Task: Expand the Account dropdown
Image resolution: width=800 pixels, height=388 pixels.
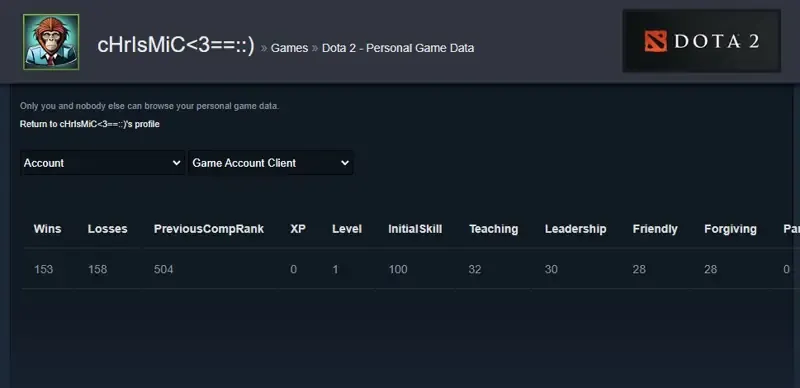Action: coord(103,163)
